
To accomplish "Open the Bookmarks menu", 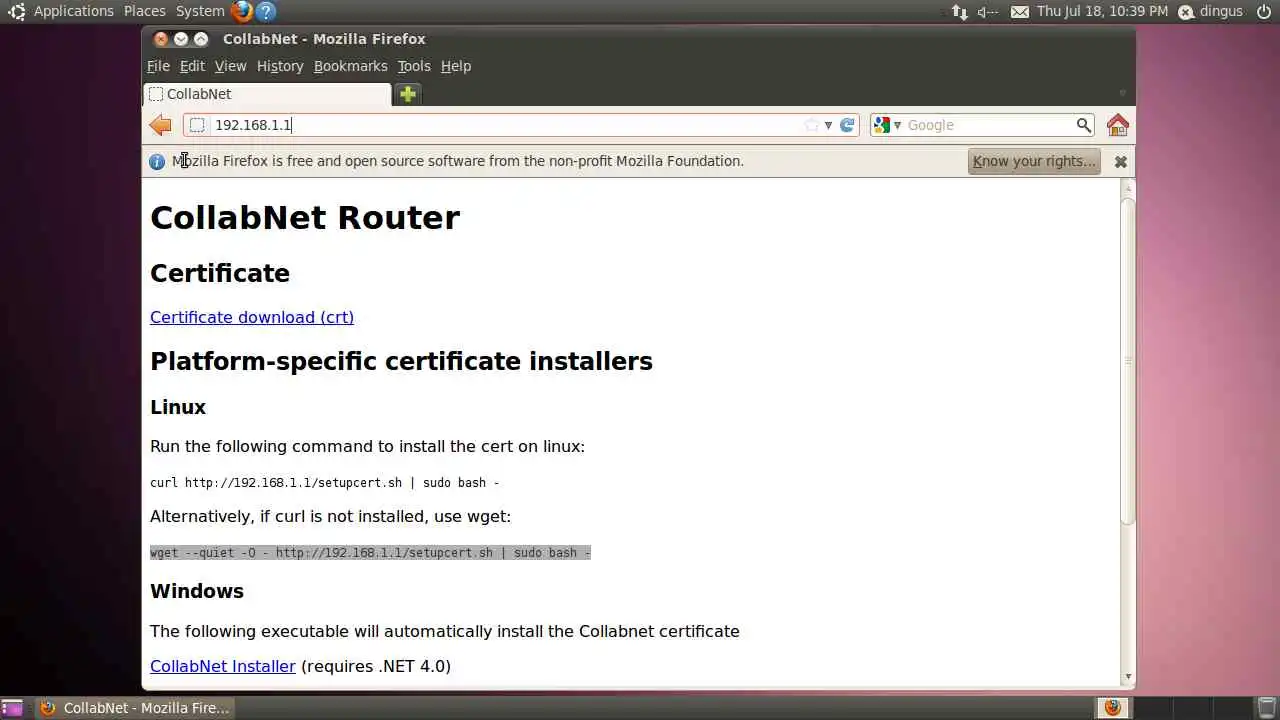I will 350,66.
